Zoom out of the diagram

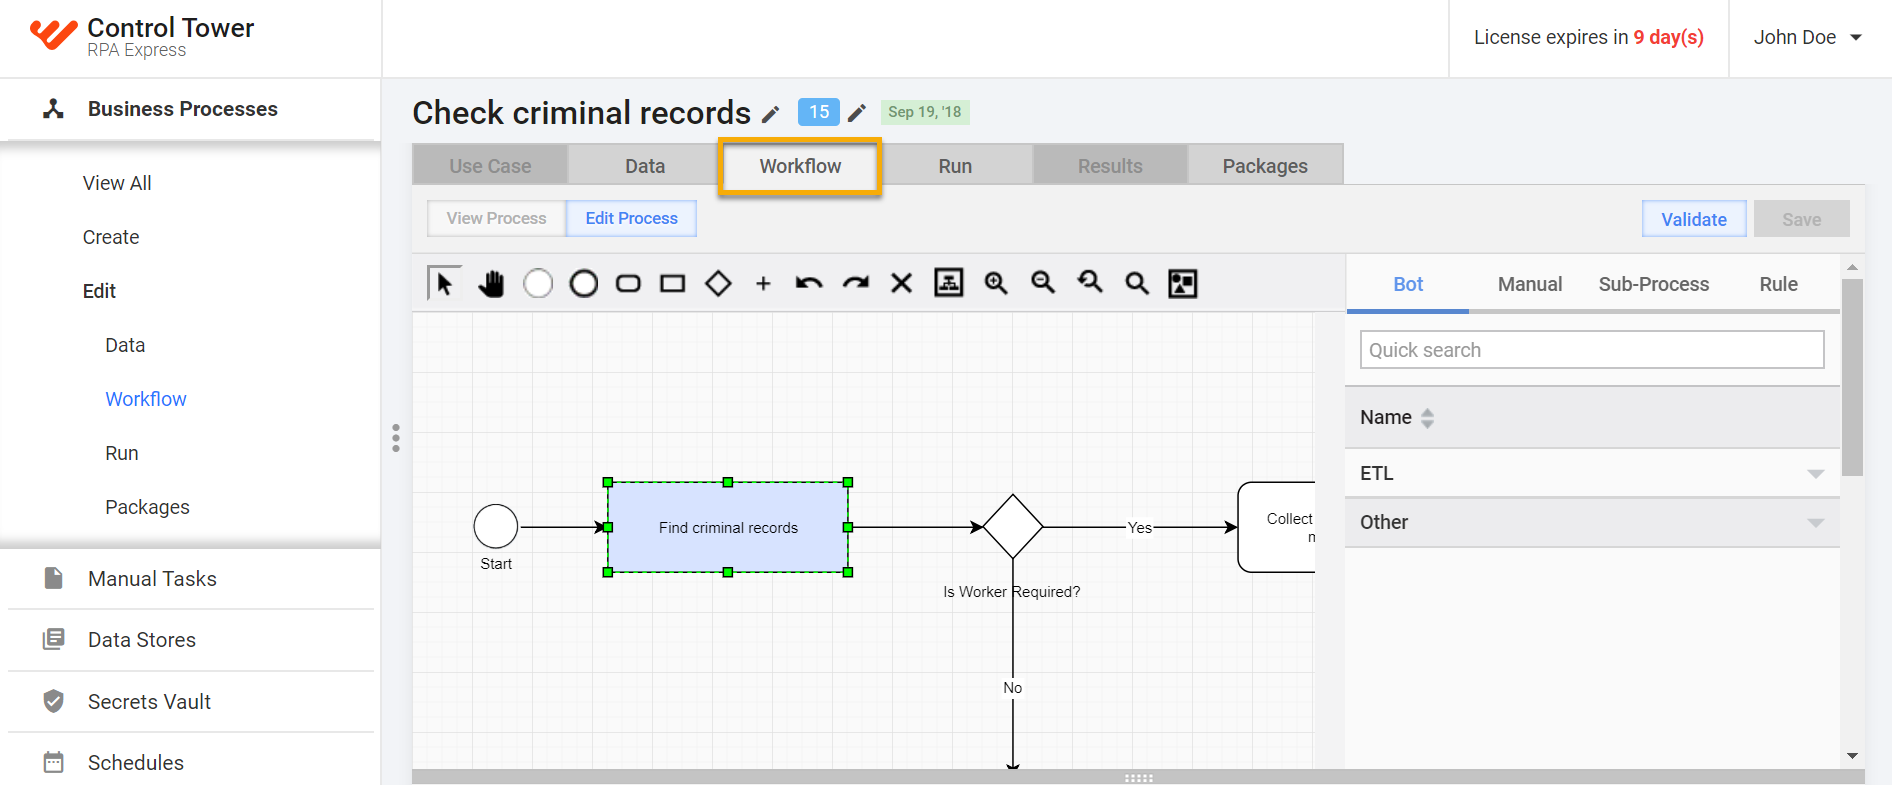1043,283
